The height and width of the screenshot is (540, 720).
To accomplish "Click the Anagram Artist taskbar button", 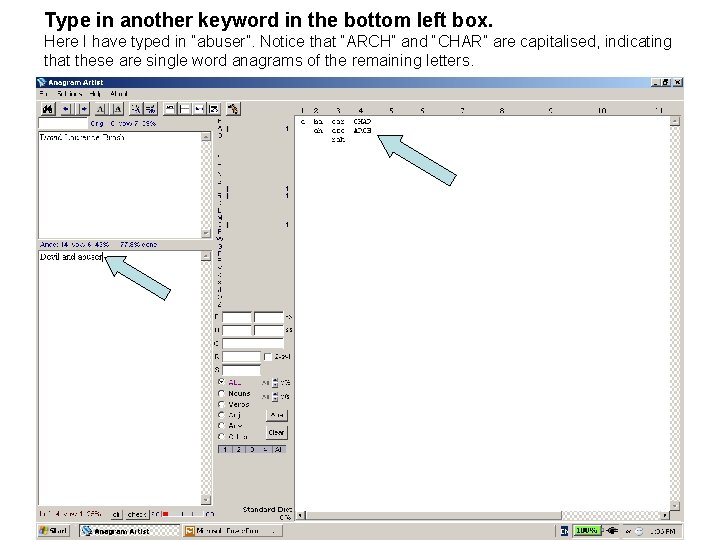I will coord(129,531).
